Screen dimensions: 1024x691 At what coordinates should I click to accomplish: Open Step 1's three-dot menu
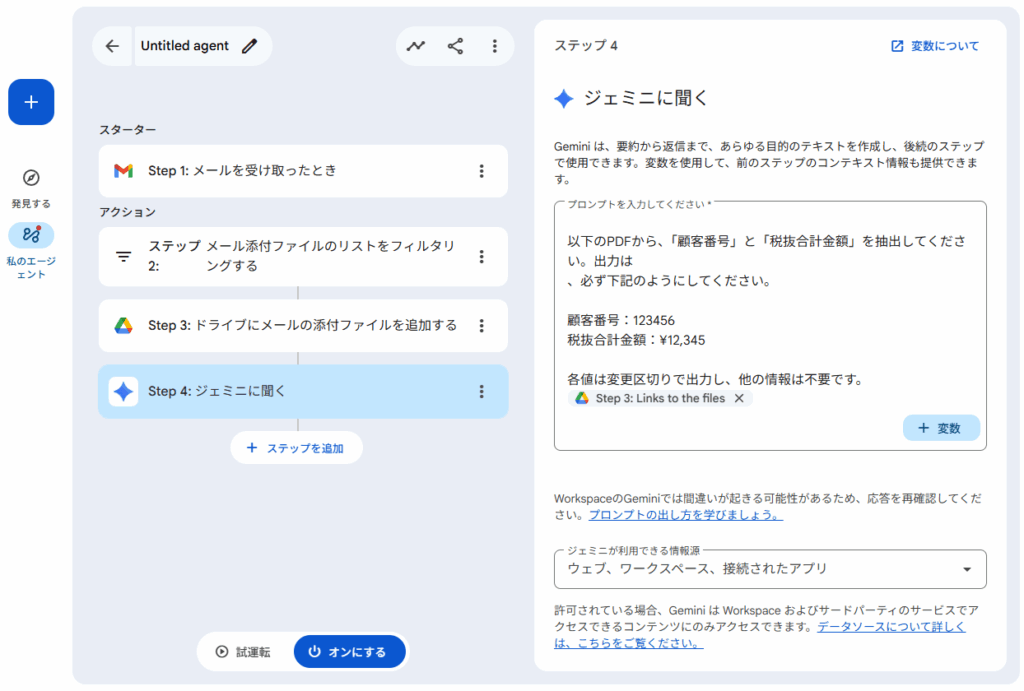click(x=483, y=171)
